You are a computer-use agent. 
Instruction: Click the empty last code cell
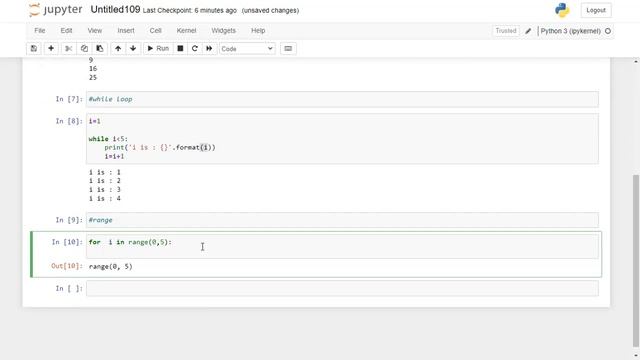tap(342, 288)
